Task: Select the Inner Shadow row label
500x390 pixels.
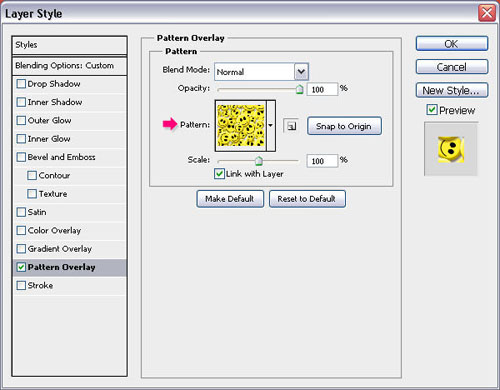Action: (x=55, y=102)
